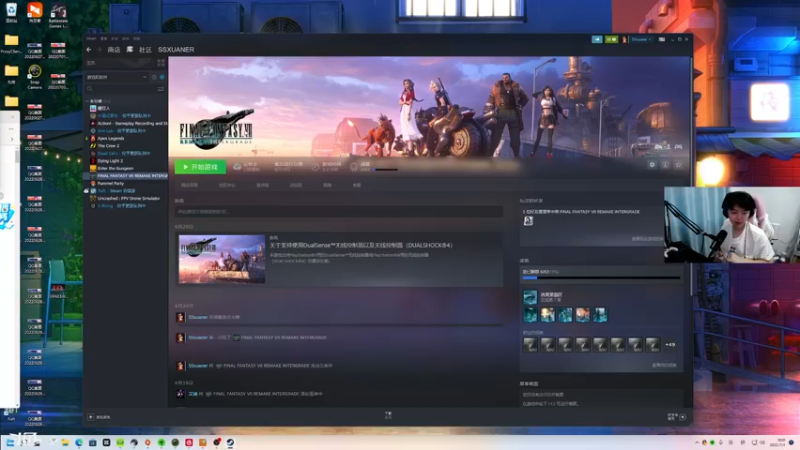Toggle the ready-to-play filter circle icon

pyautogui.click(x=162, y=77)
